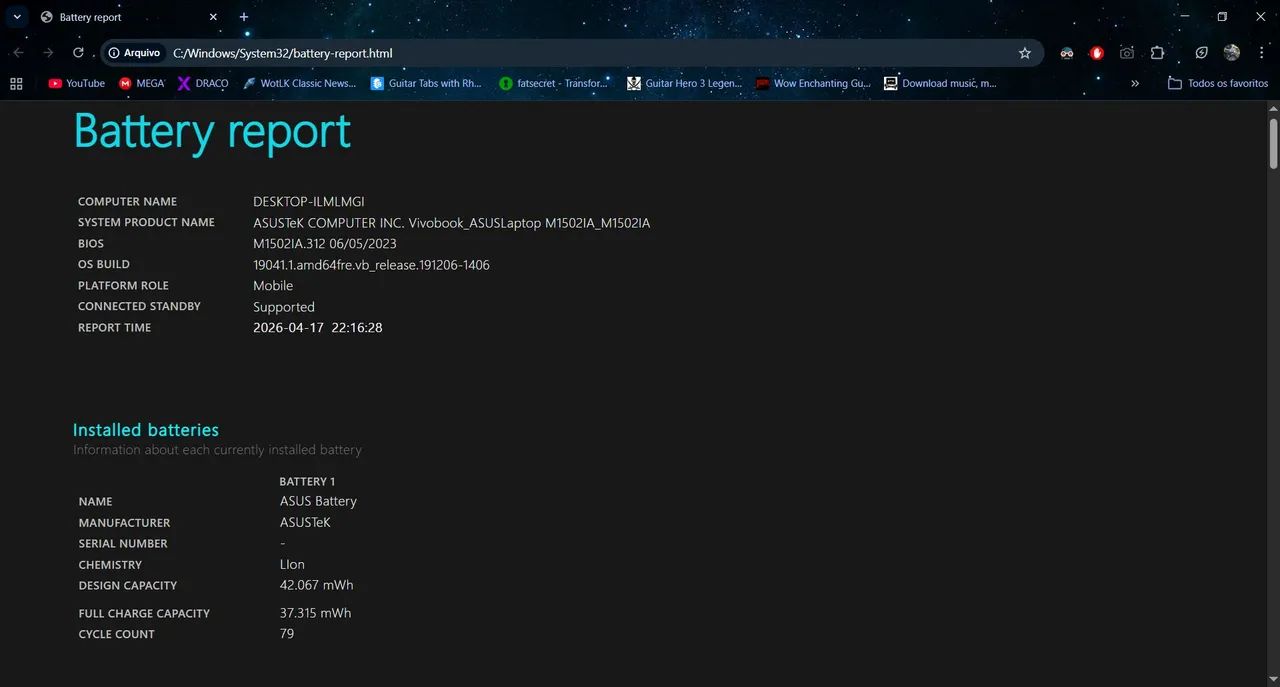Open the fatsecret bookmark
The height and width of the screenshot is (687, 1280).
point(554,84)
